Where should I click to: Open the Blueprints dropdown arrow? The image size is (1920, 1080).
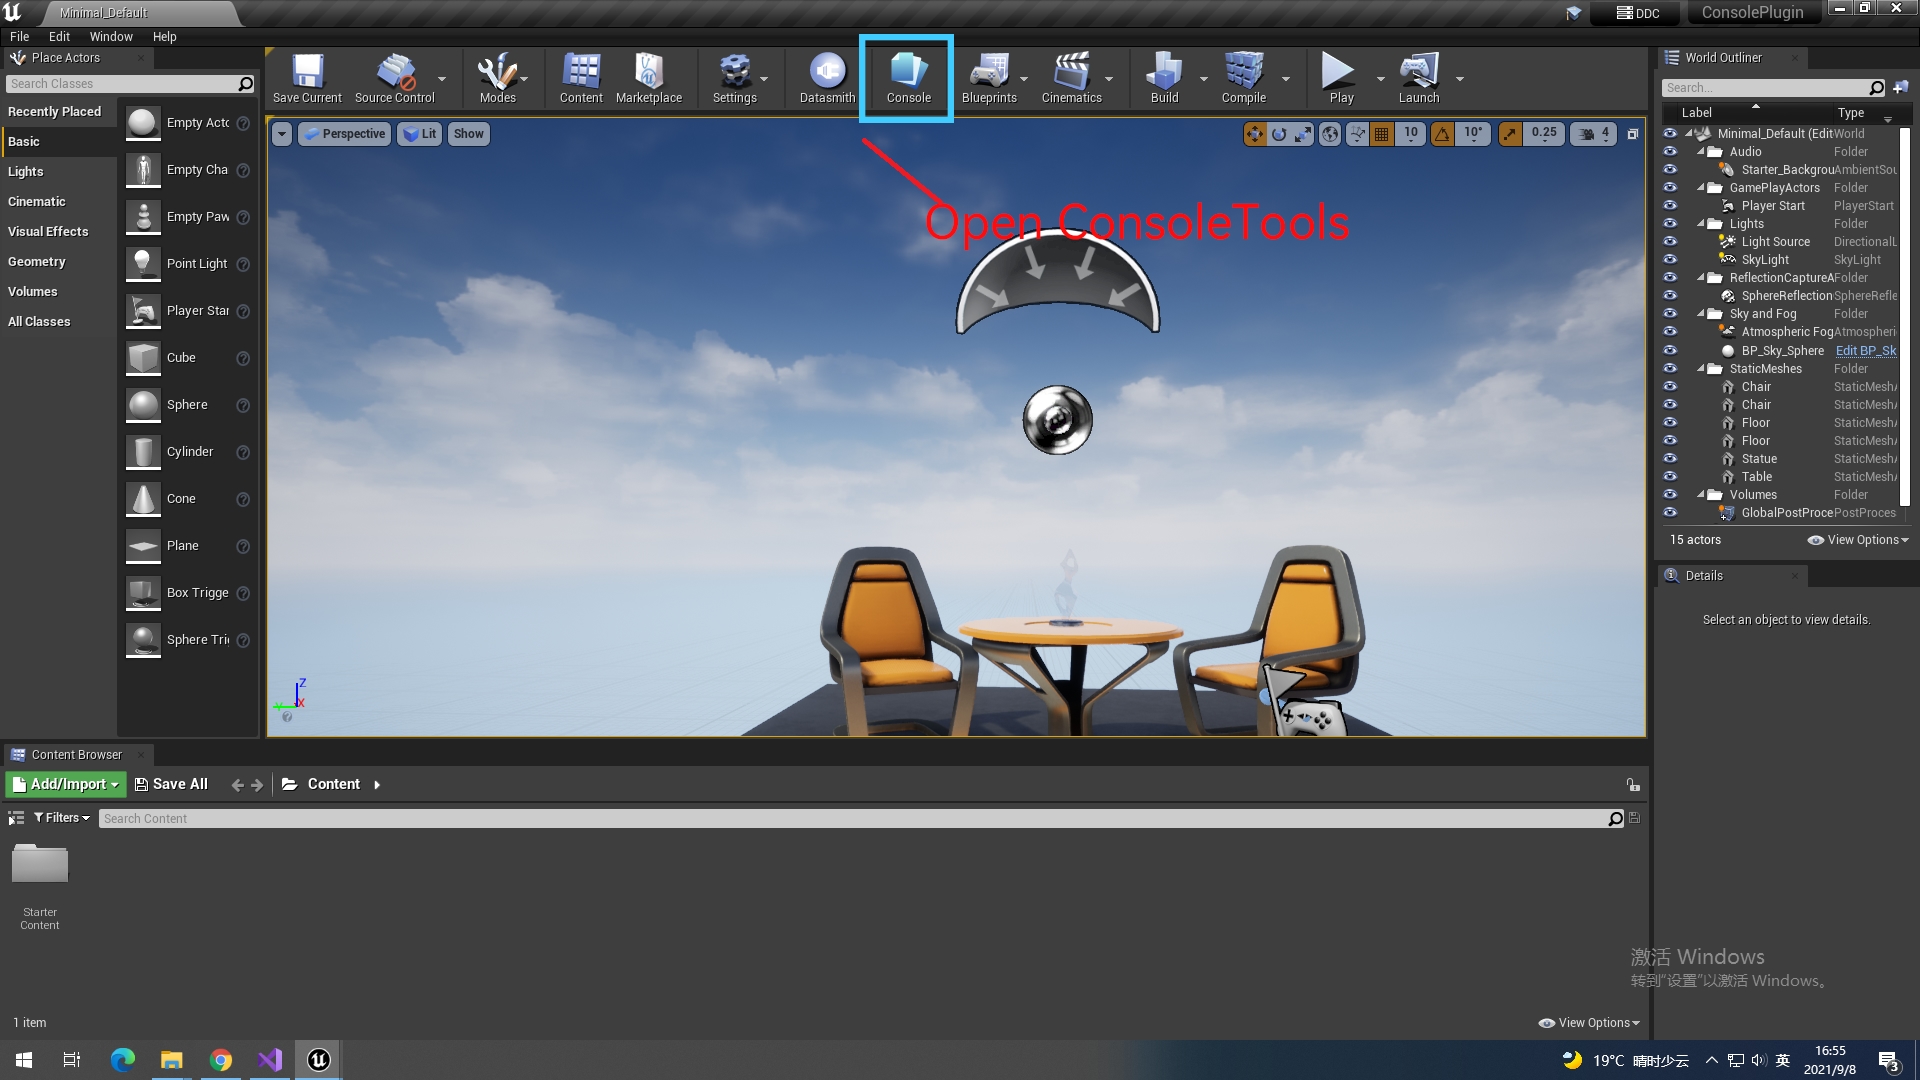(1024, 78)
